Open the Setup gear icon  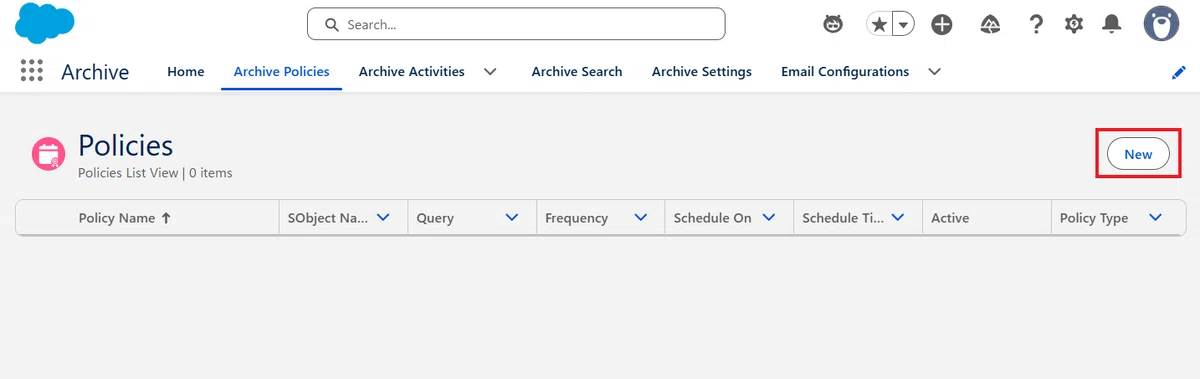click(x=1074, y=24)
